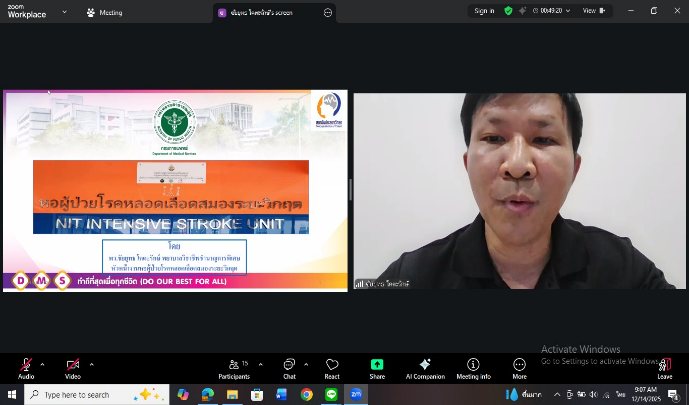
Task: Open the More options menu
Action: click(x=519, y=369)
